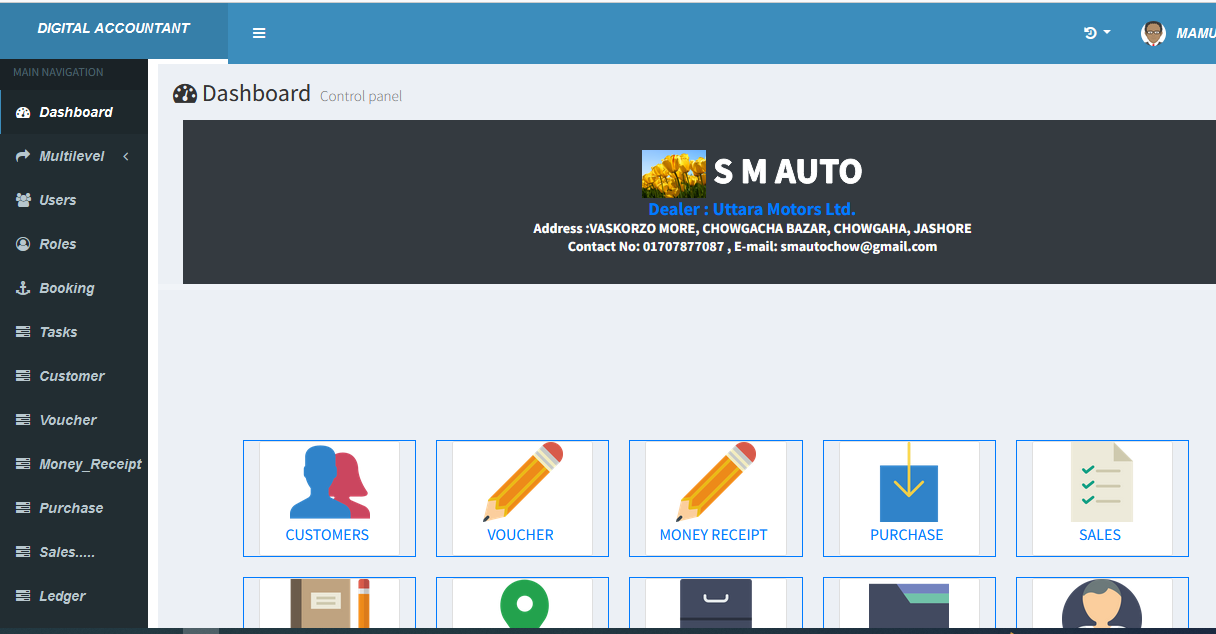
Task: Click the Multilevel share arrow icon
Action: point(23,156)
